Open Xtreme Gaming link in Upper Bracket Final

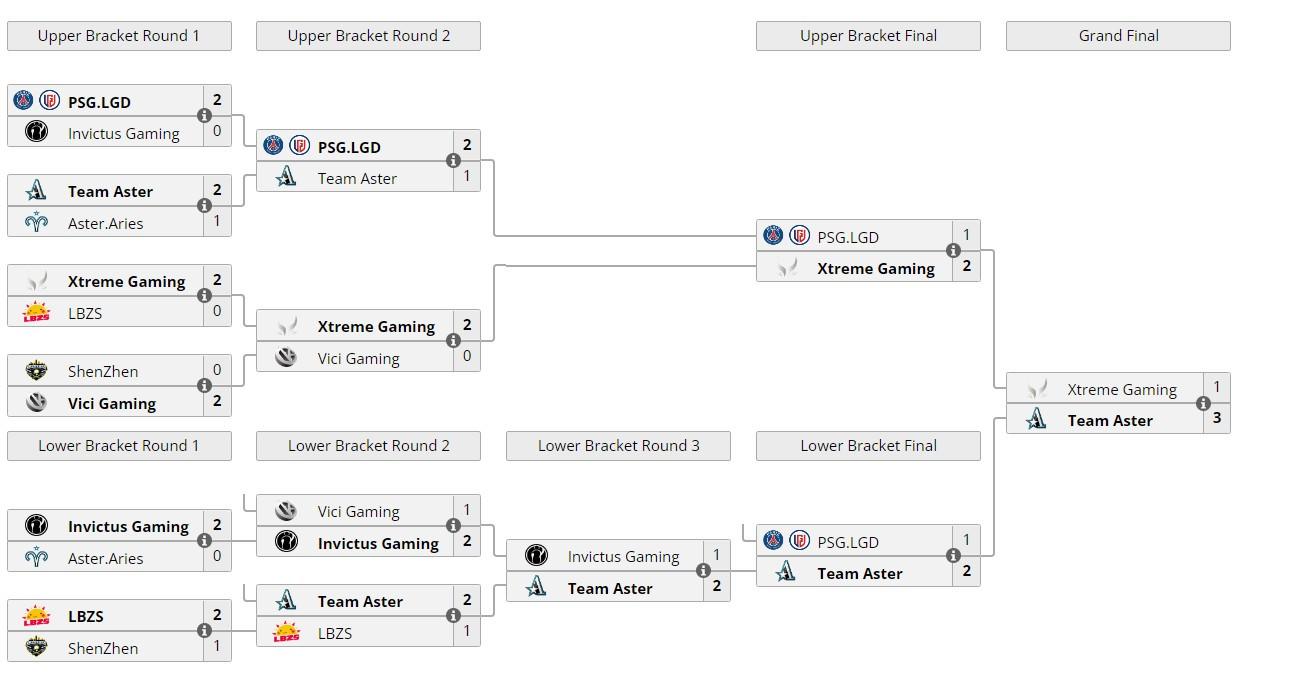876,269
